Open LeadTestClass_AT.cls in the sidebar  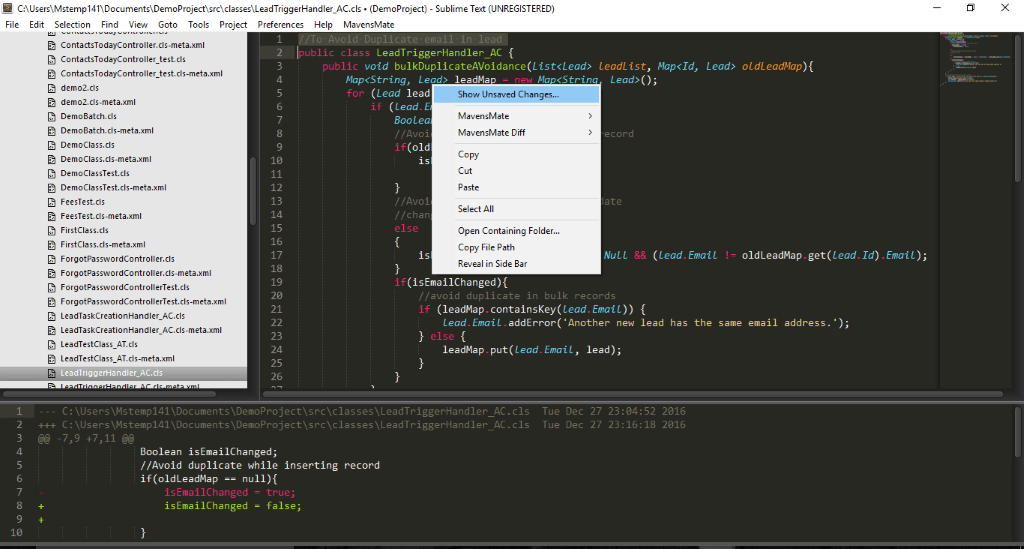pos(99,345)
